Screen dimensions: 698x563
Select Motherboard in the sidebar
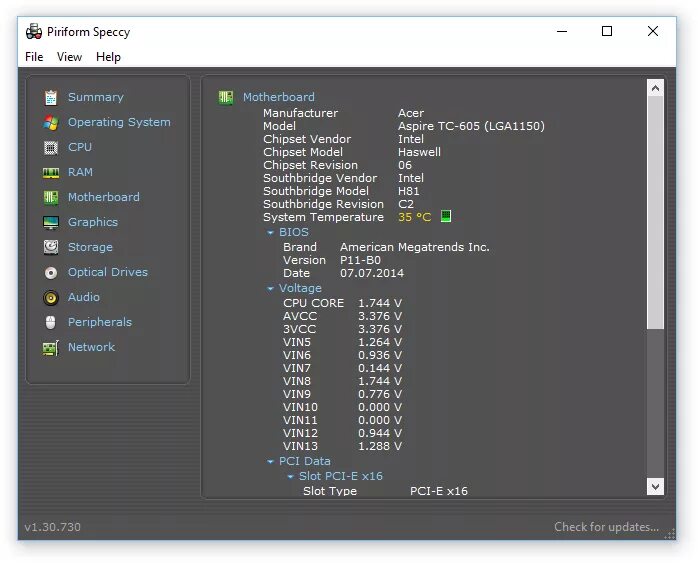(x=104, y=197)
